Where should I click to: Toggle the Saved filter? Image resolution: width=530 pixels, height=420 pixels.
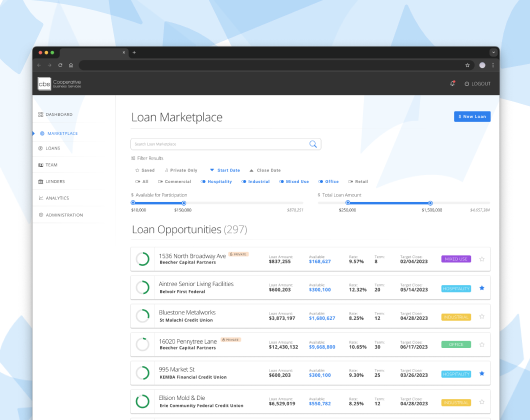[145, 170]
